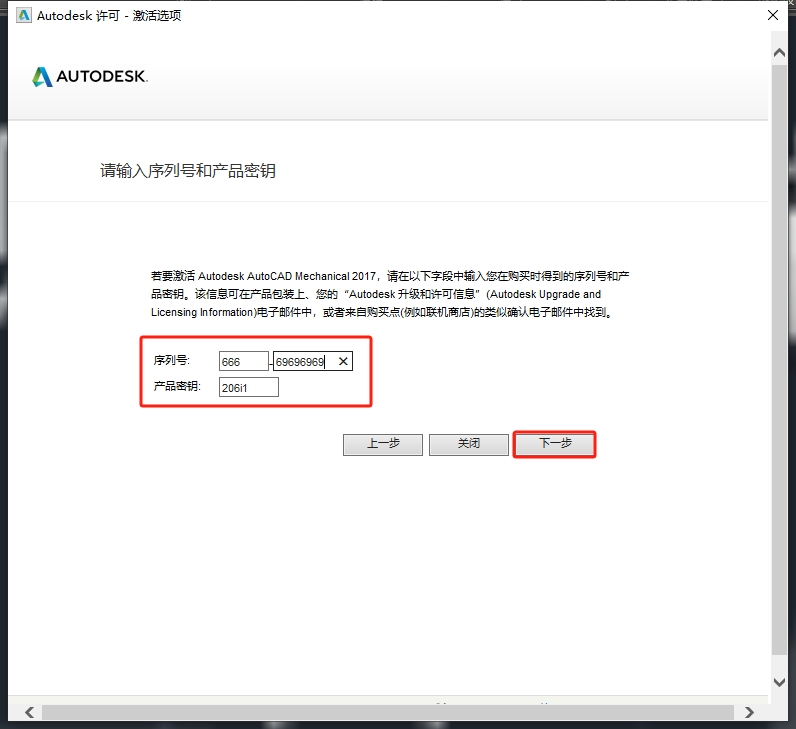Click the Autodesk app icon in title bar
This screenshot has width=796, height=729.
pos(24,15)
